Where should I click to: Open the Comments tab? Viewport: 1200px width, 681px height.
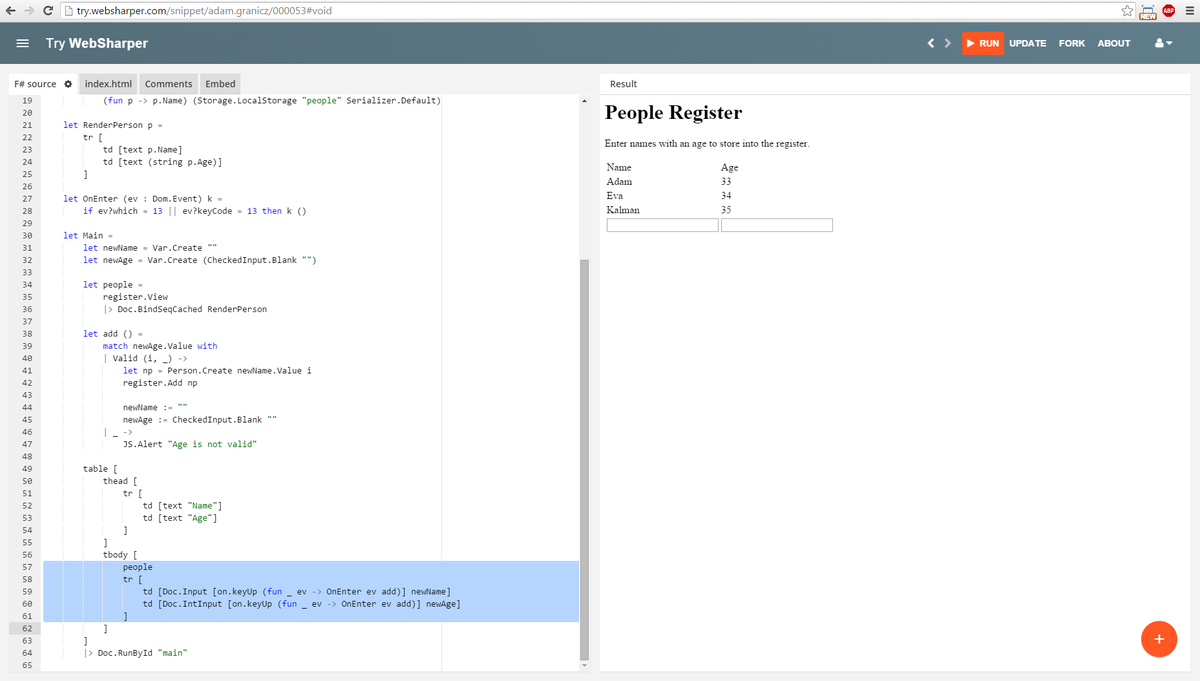pyautogui.click(x=168, y=84)
